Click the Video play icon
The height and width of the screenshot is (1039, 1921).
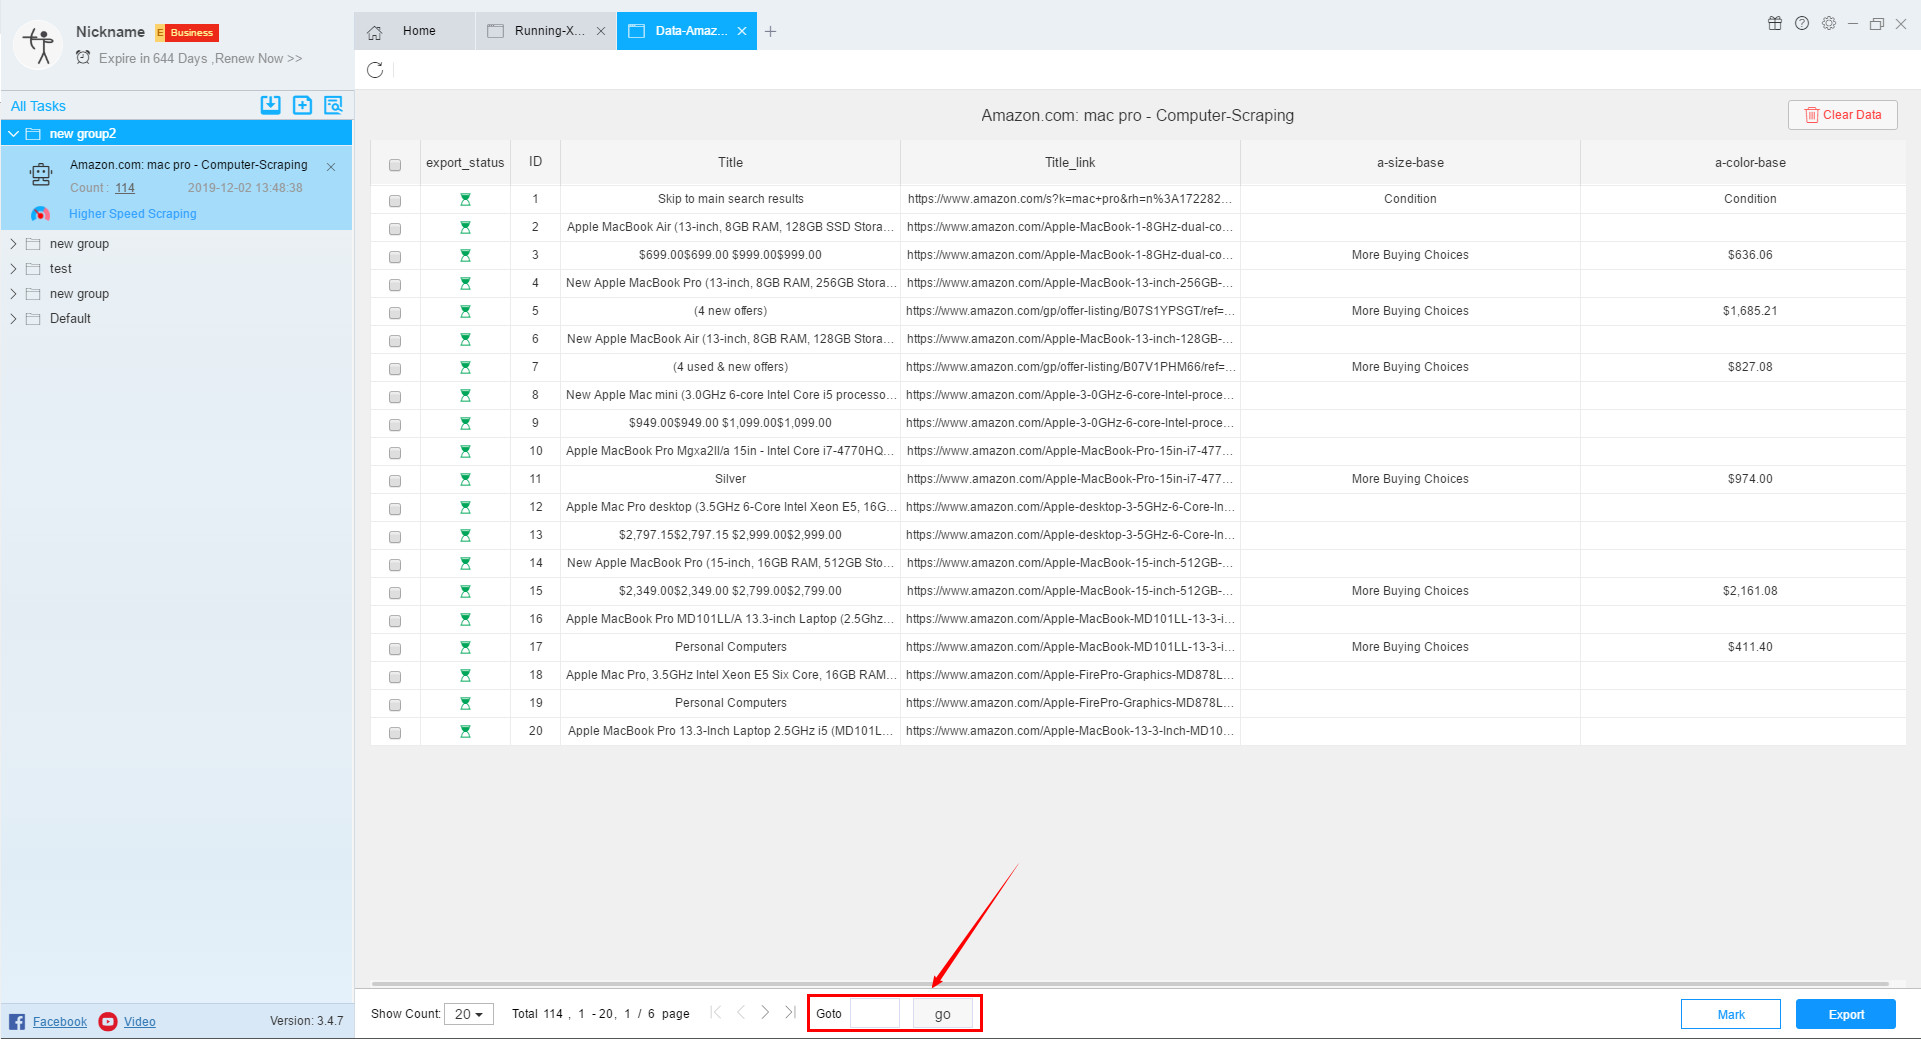108,1021
